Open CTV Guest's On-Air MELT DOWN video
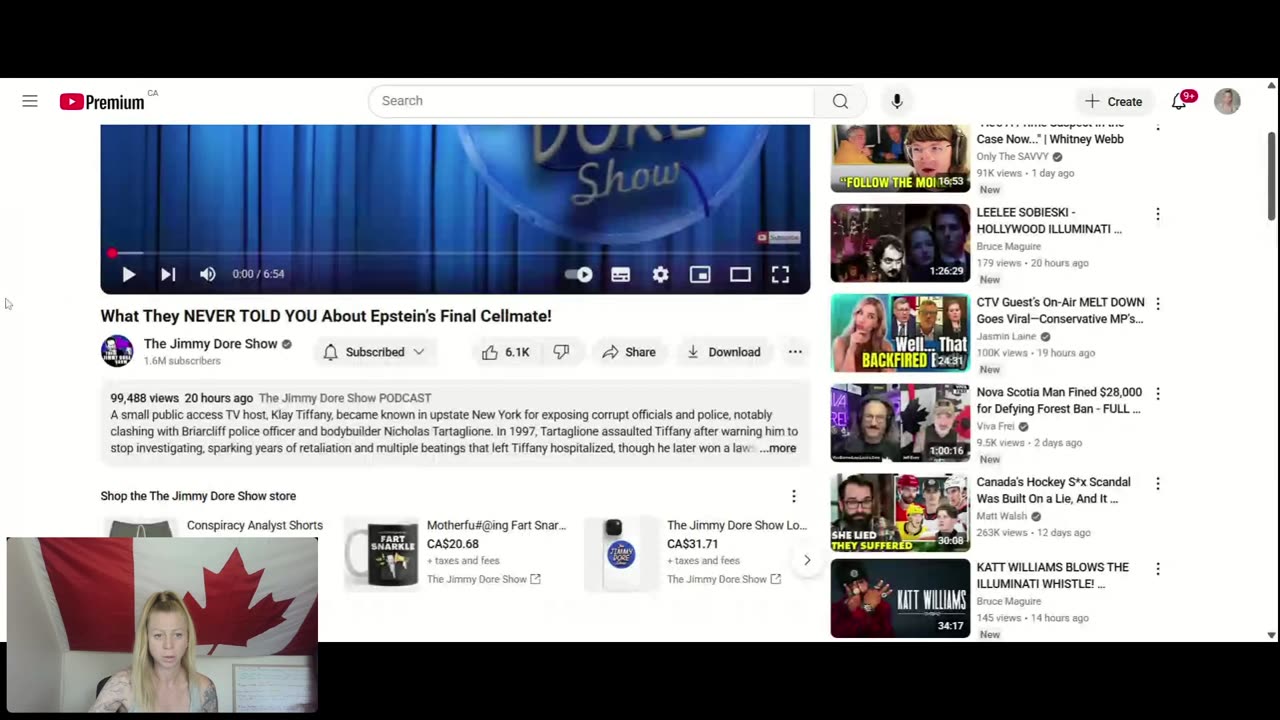Viewport: 1280px width, 720px height. pyautogui.click(x=1060, y=310)
